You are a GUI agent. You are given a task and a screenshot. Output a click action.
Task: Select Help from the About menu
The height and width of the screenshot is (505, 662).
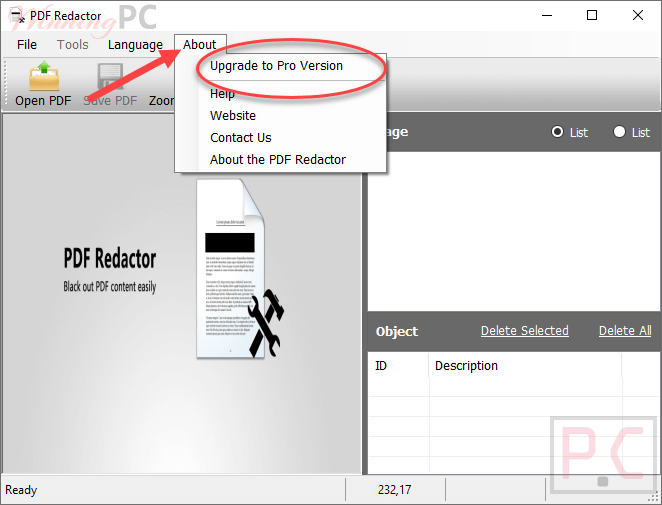(x=222, y=94)
